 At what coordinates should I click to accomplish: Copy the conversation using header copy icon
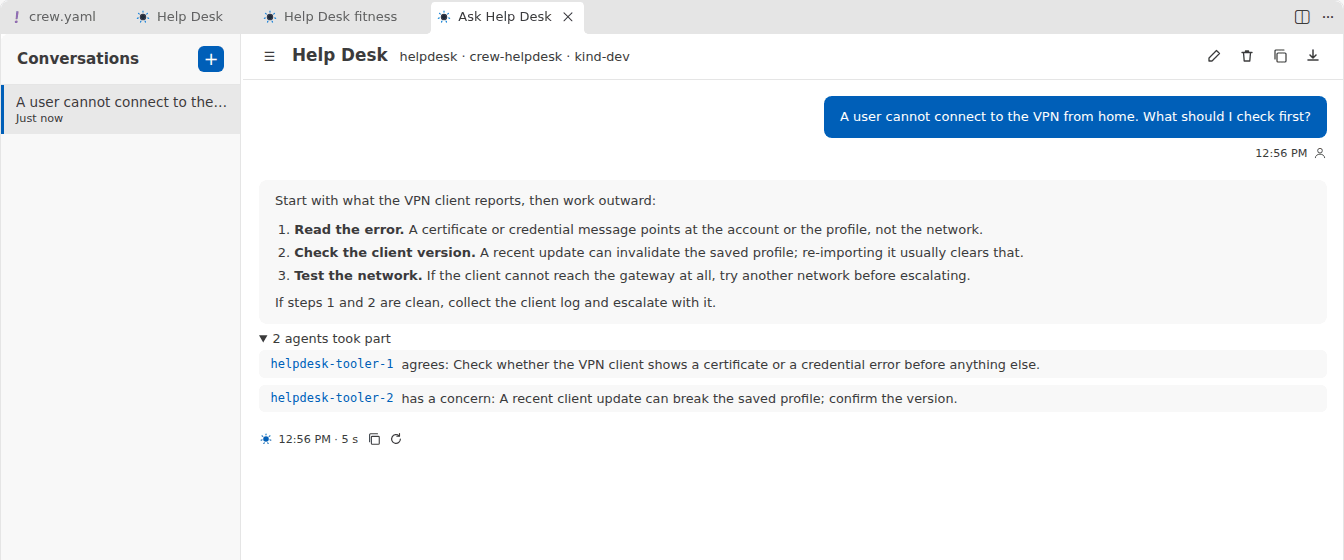click(x=1280, y=56)
